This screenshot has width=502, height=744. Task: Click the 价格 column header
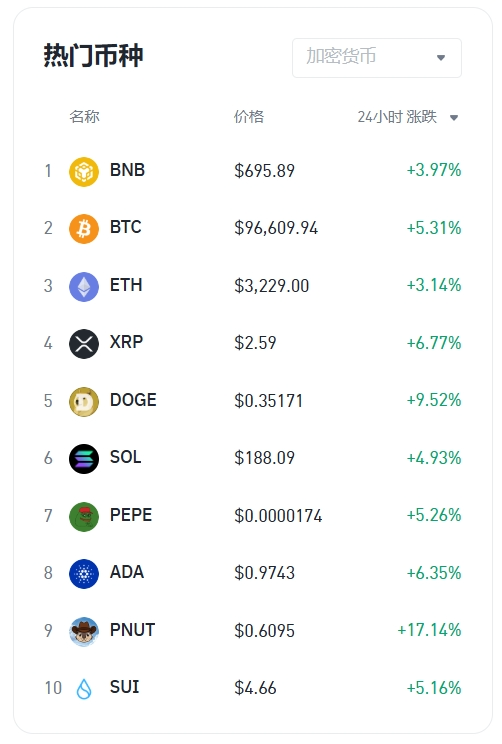[x=249, y=117]
